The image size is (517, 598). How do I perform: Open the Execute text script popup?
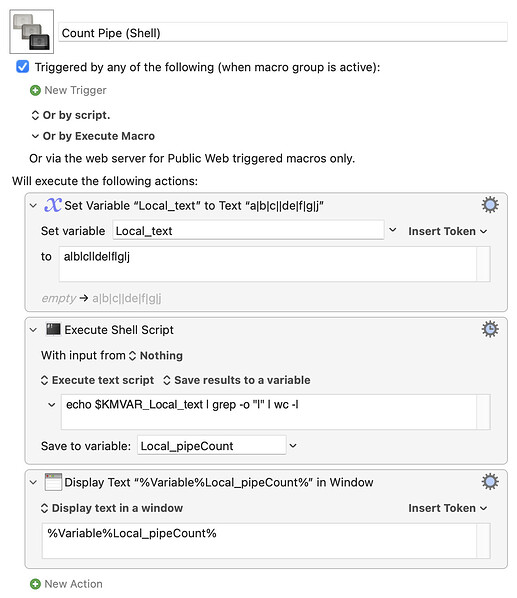[x=97, y=380]
